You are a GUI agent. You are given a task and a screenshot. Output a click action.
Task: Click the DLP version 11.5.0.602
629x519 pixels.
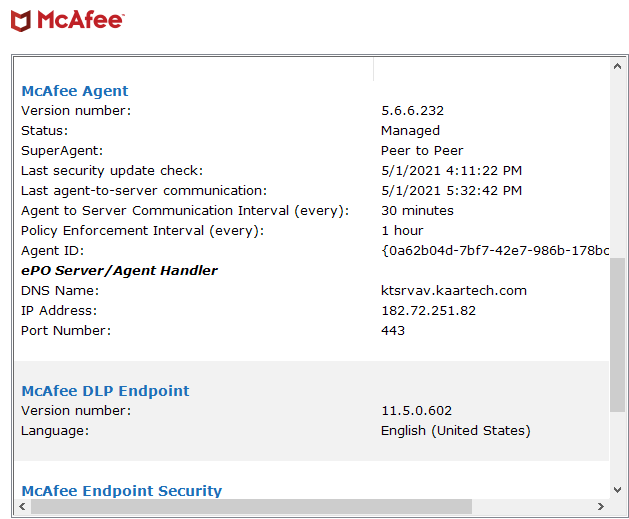tap(416, 411)
